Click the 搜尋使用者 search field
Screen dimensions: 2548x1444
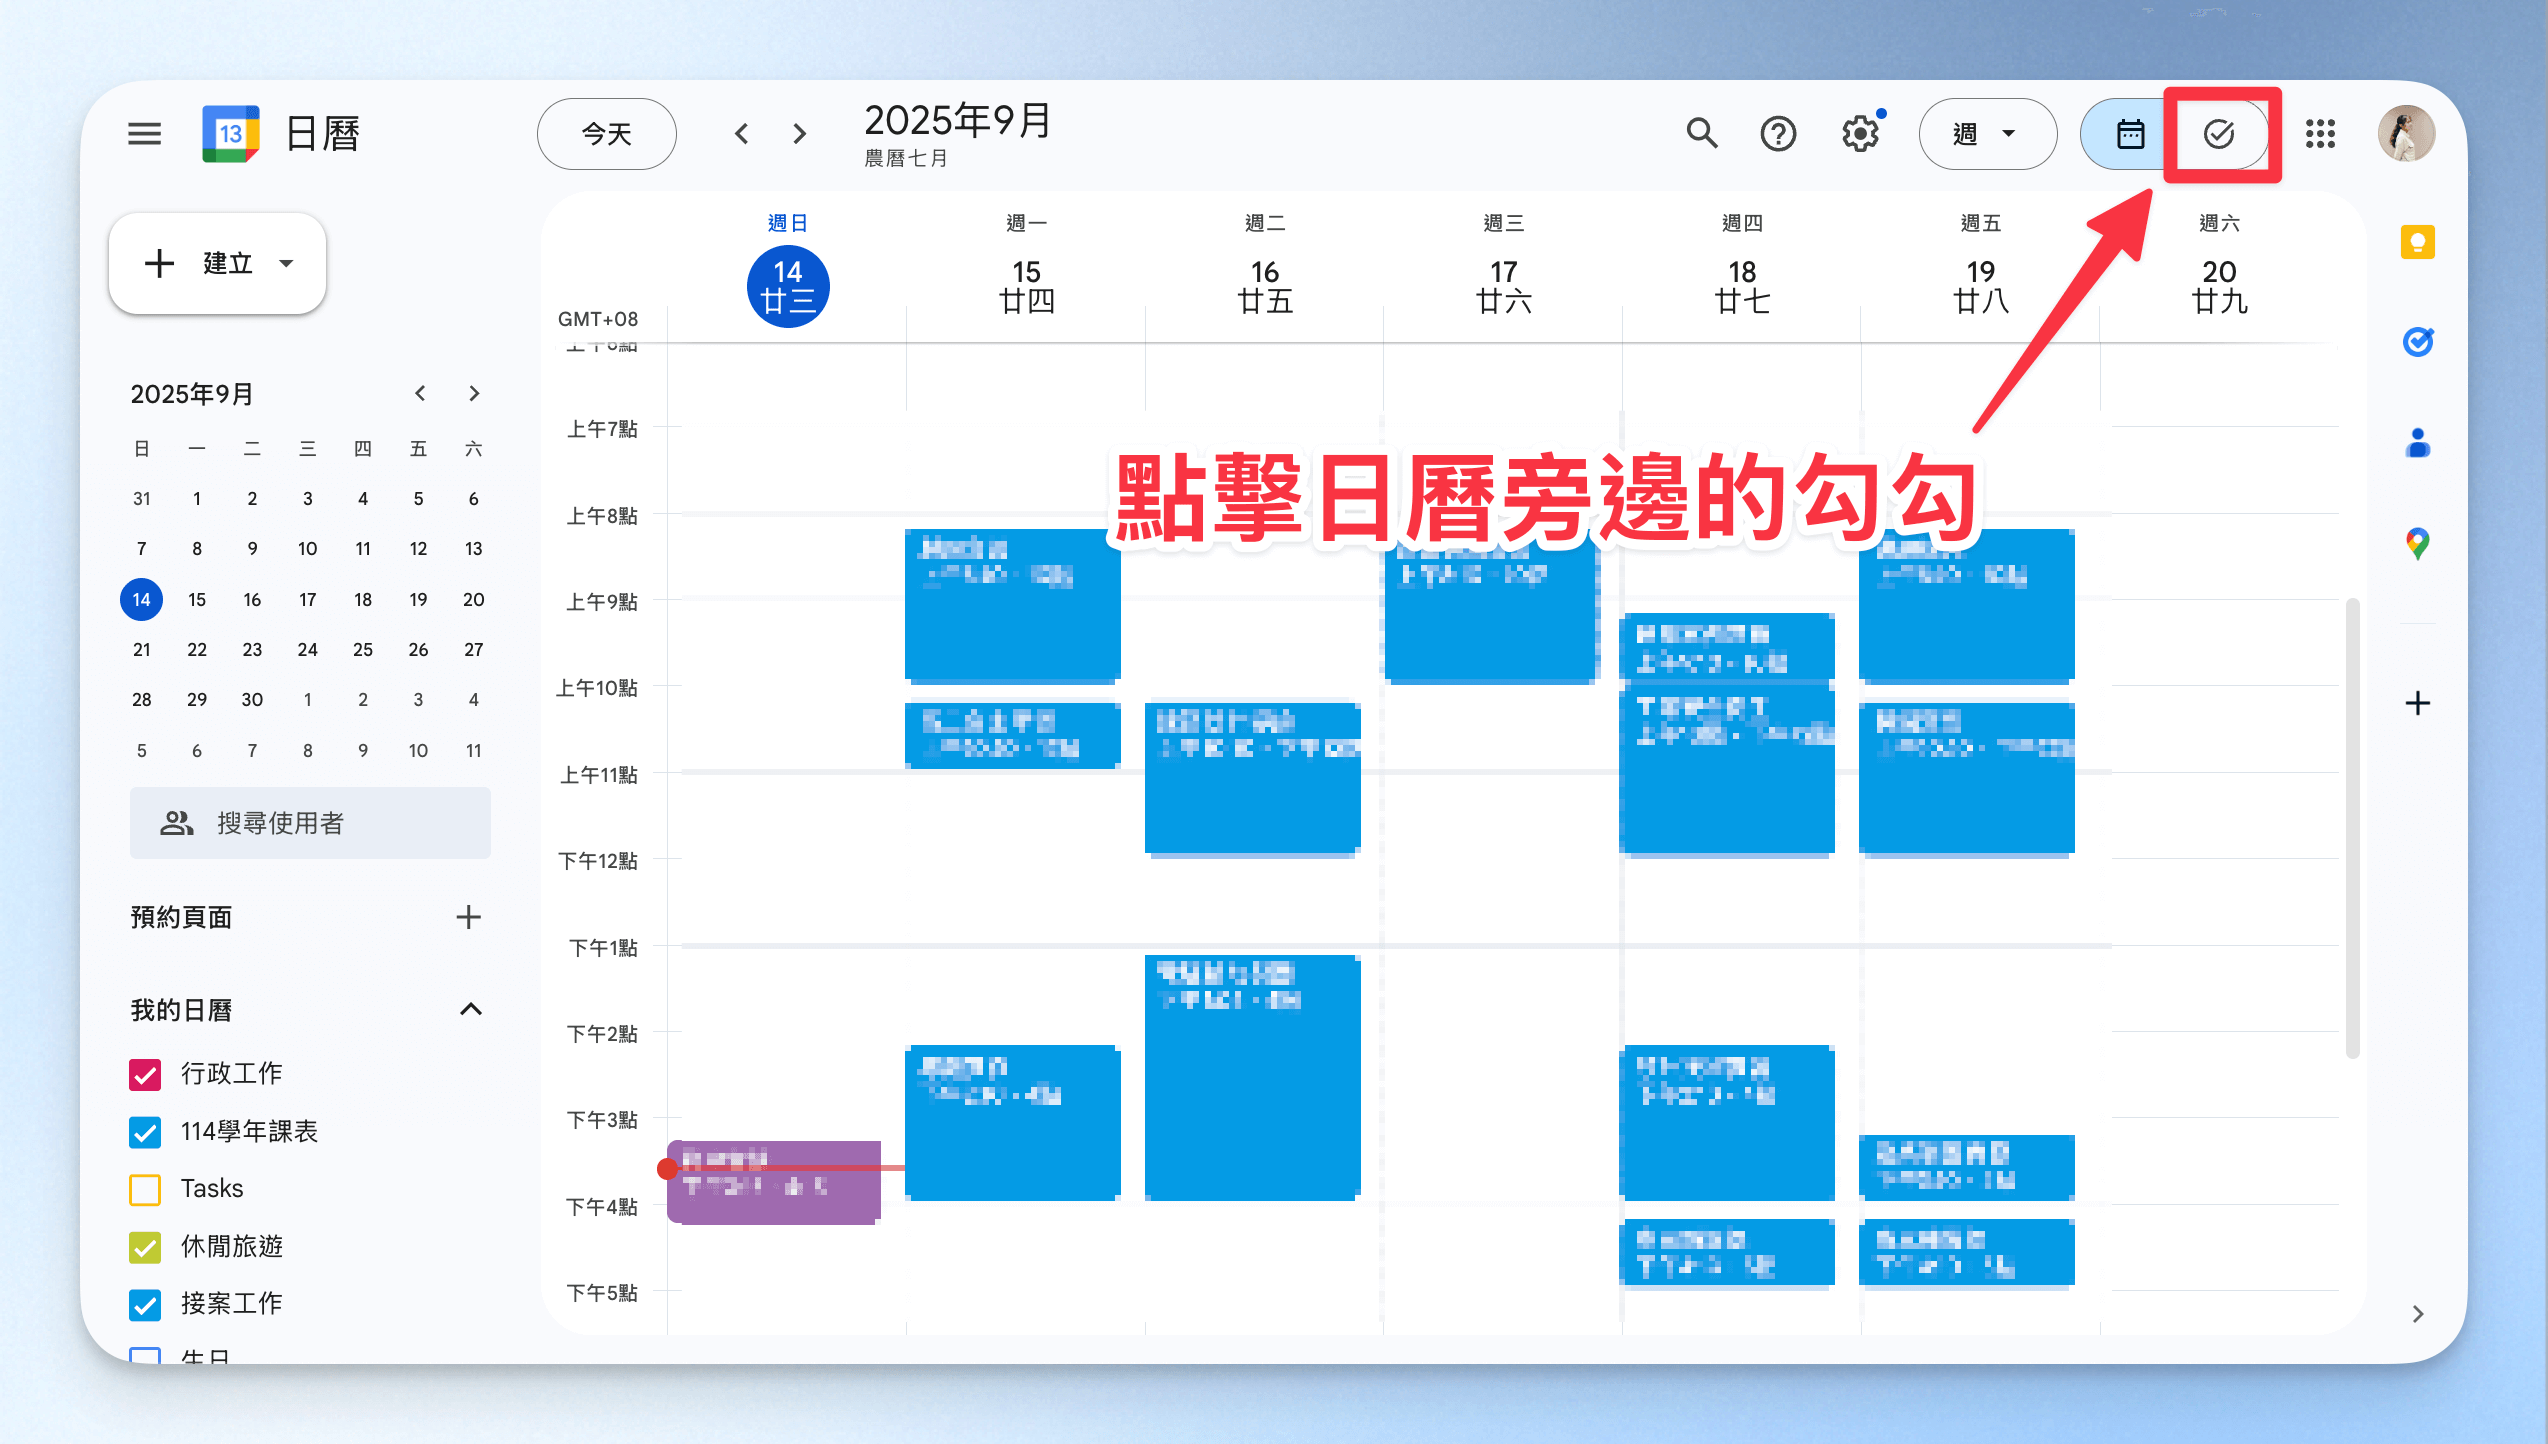pyautogui.click(x=310, y=822)
